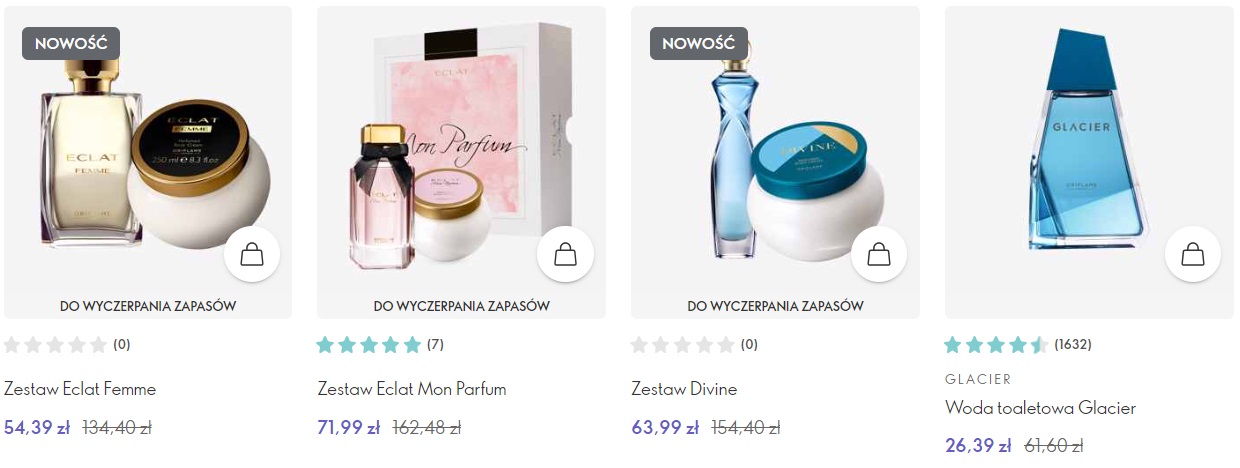This screenshot has width=1240, height=468.
Task: Click the NOWOŚĆ badge on Zestaw Divine
Action: [699, 44]
